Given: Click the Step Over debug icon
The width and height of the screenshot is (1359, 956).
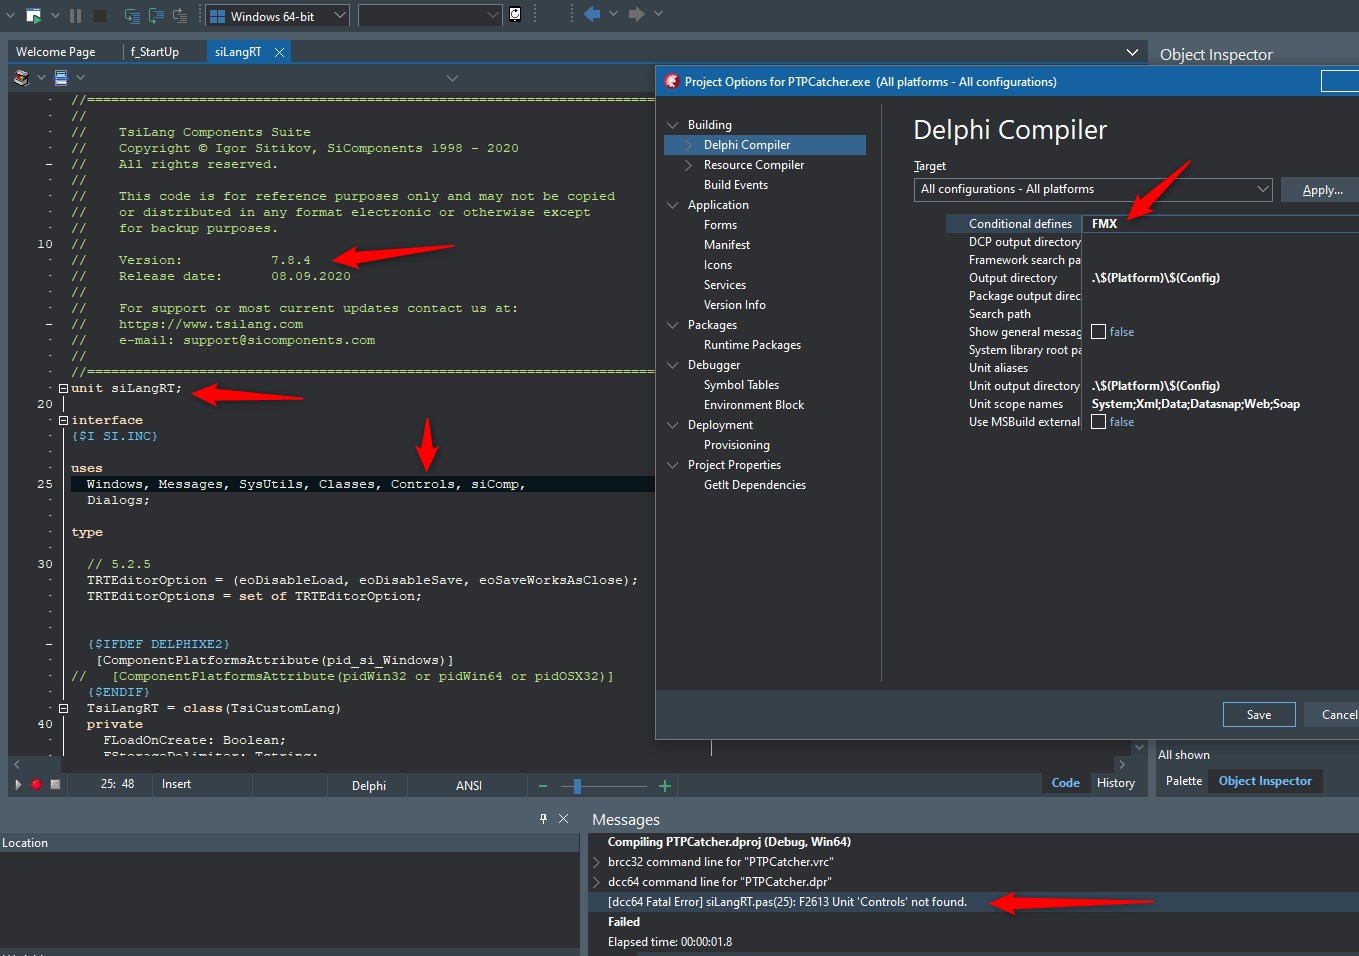Looking at the screenshot, I should [x=156, y=15].
